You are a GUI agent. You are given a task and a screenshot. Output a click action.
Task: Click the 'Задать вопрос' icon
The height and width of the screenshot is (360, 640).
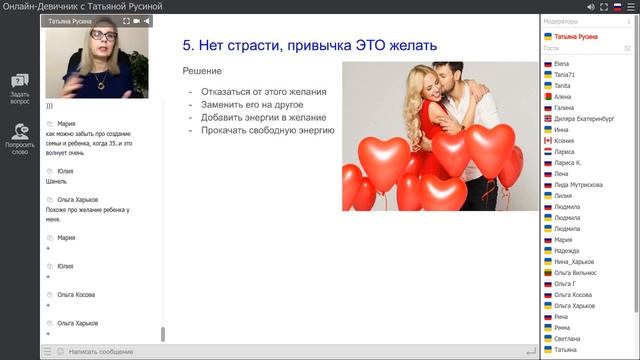tap(20, 81)
